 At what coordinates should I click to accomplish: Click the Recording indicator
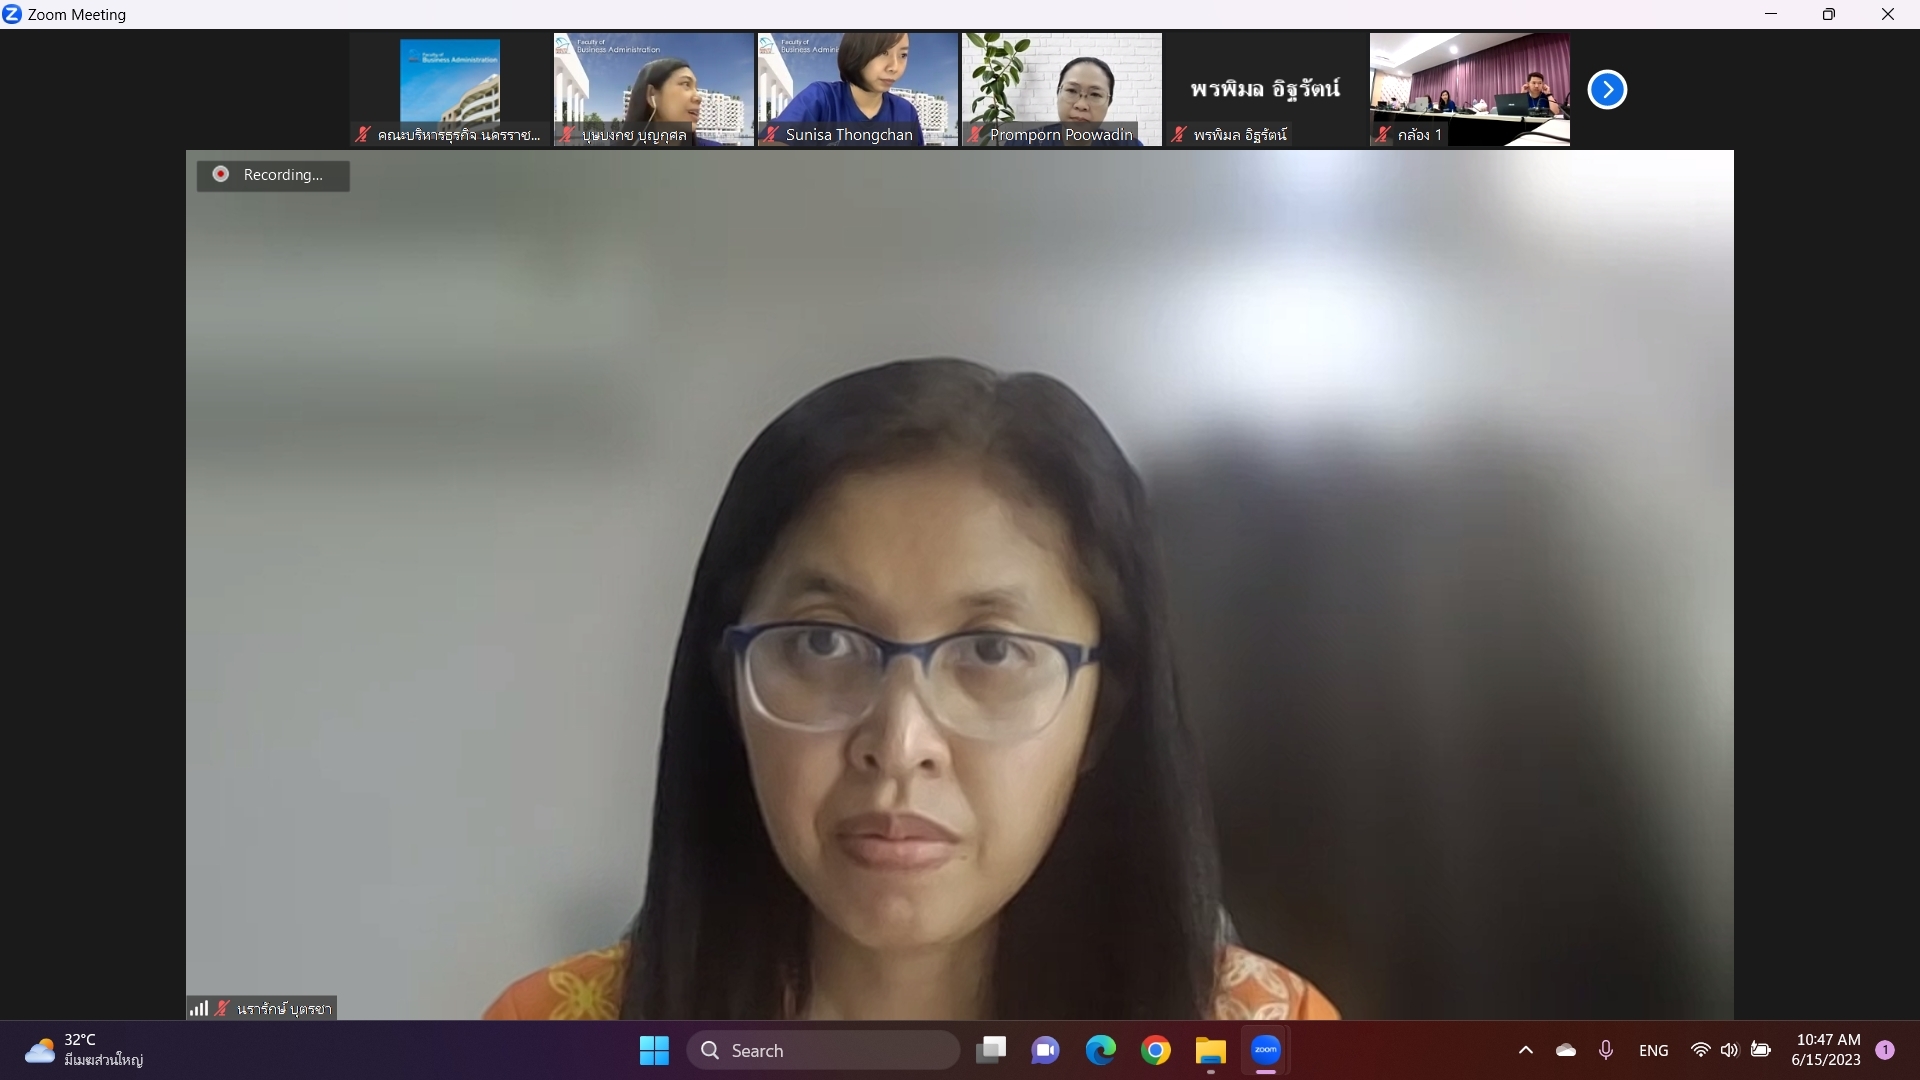(273, 175)
